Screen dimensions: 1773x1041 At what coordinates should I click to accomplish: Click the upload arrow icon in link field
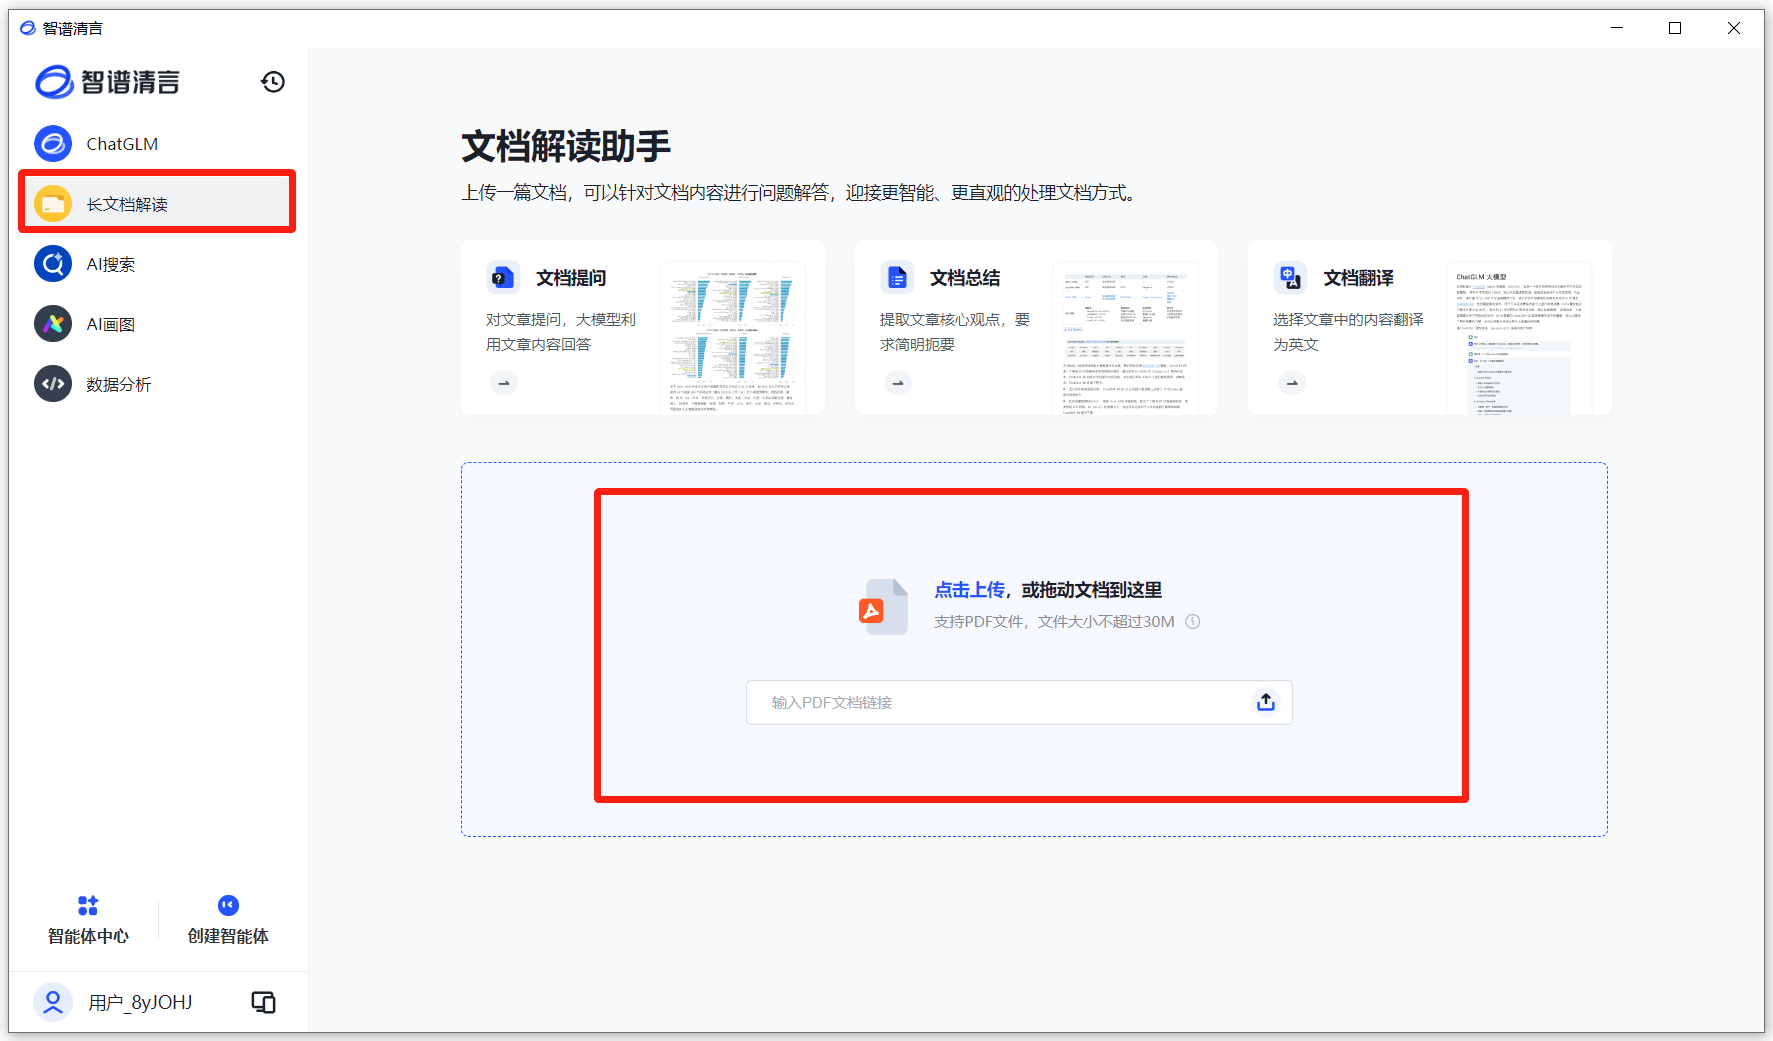point(1266,702)
